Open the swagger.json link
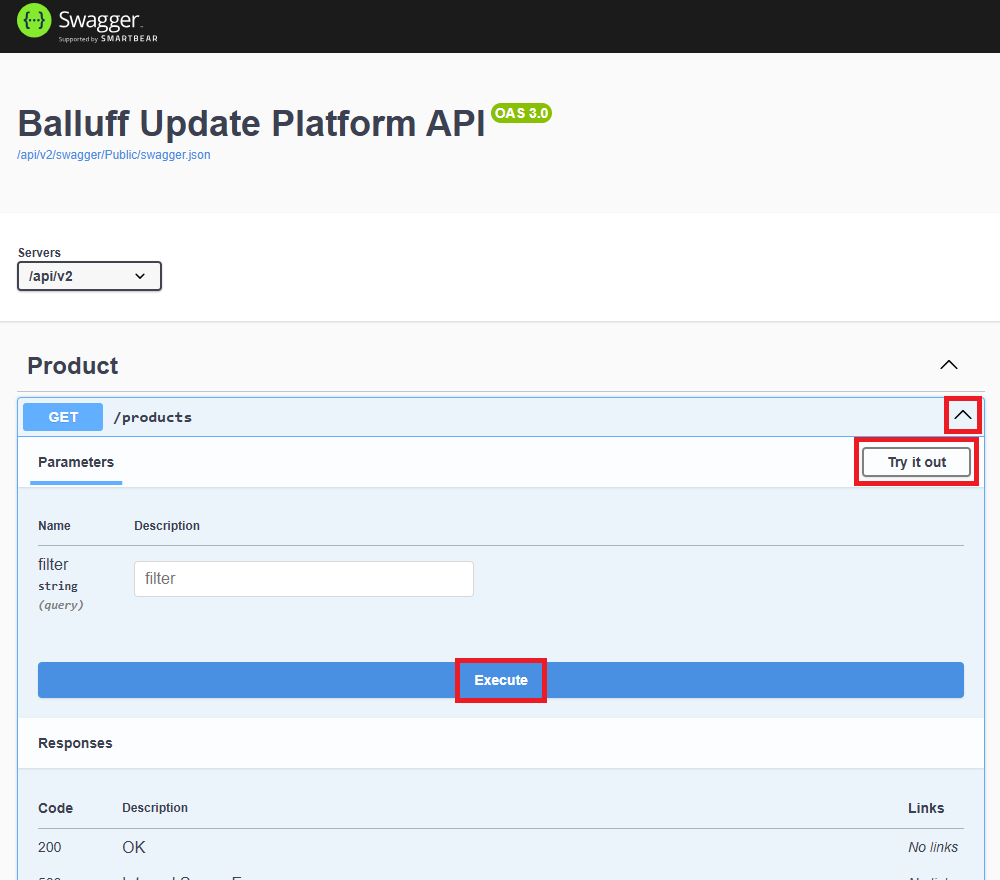Screen dimensions: 1000x880 pyautogui.click(x=114, y=155)
